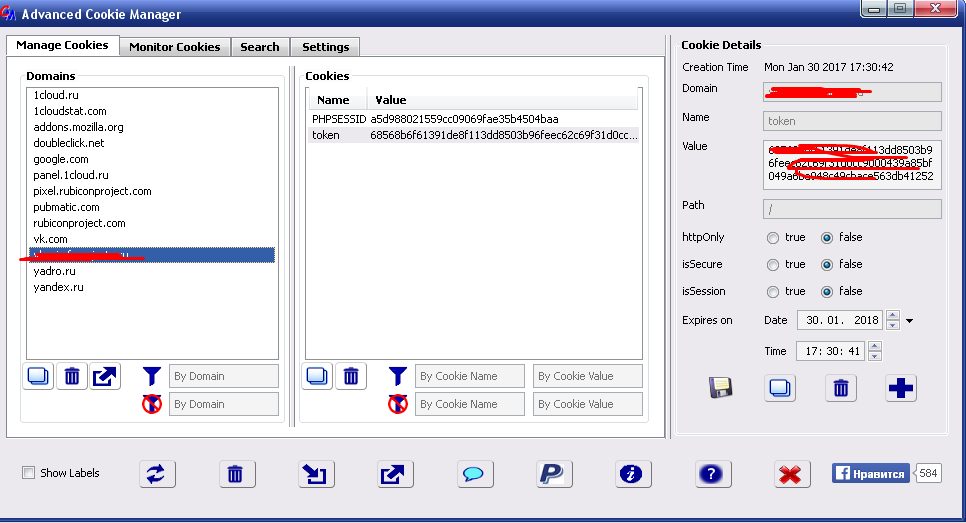Viewport: 966px width, 523px height.
Task: Sort cookies by Value column header
Action: click(x=502, y=100)
